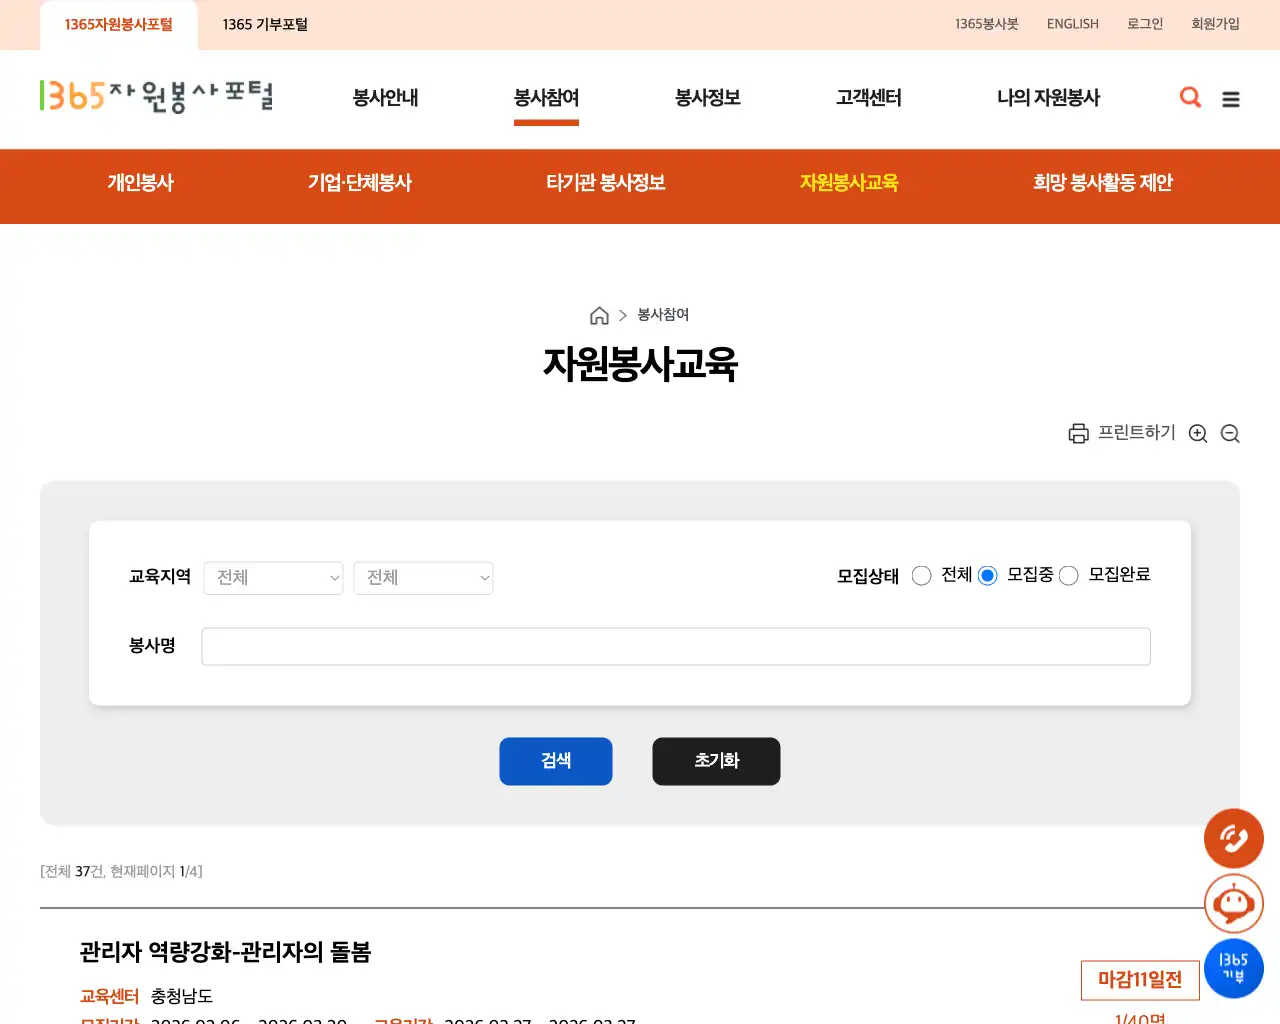Switch to the 1365 기부포털 tab
The height and width of the screenshot is (1024, 1280).
[265, 23]
